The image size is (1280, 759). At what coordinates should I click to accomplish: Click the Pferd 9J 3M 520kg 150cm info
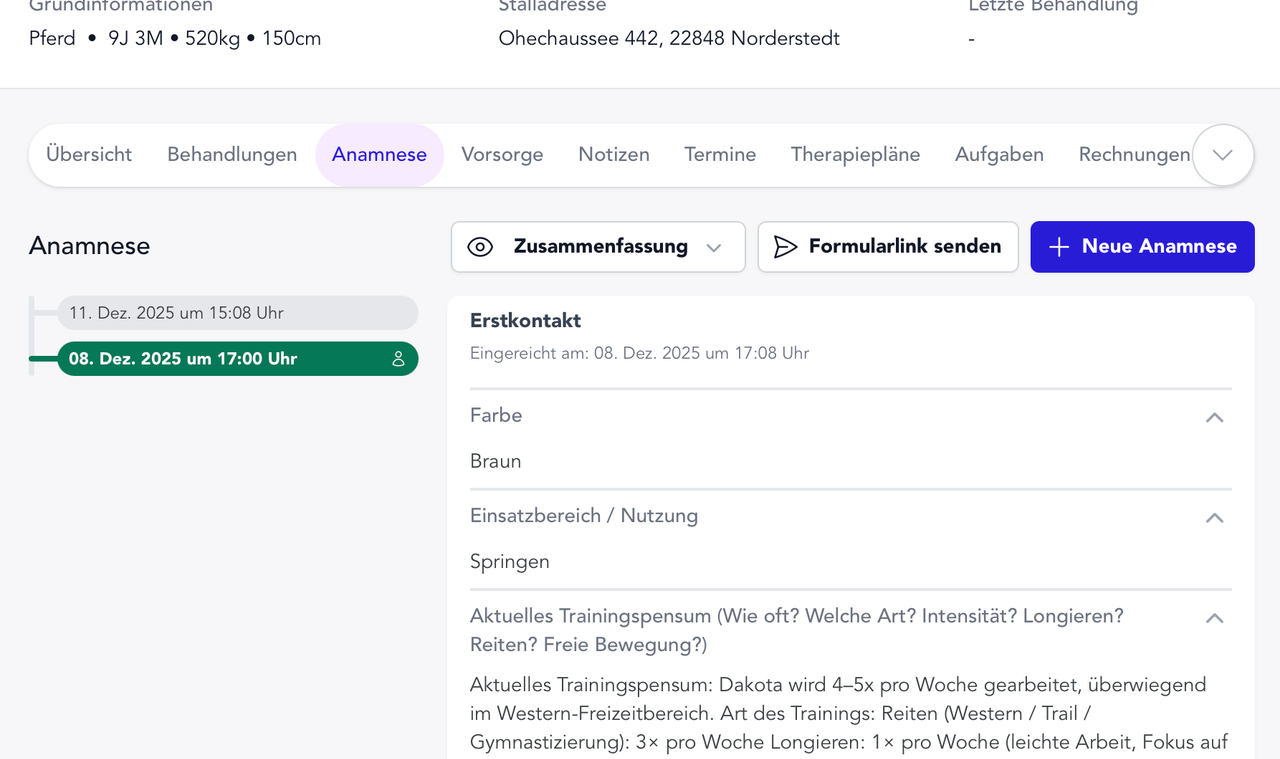(x=175, y=39)
